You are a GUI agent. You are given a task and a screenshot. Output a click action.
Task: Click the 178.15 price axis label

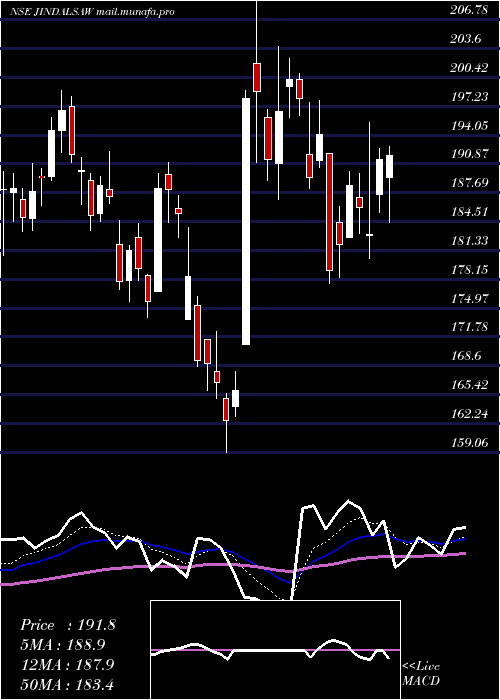click(x=469, y=270)
